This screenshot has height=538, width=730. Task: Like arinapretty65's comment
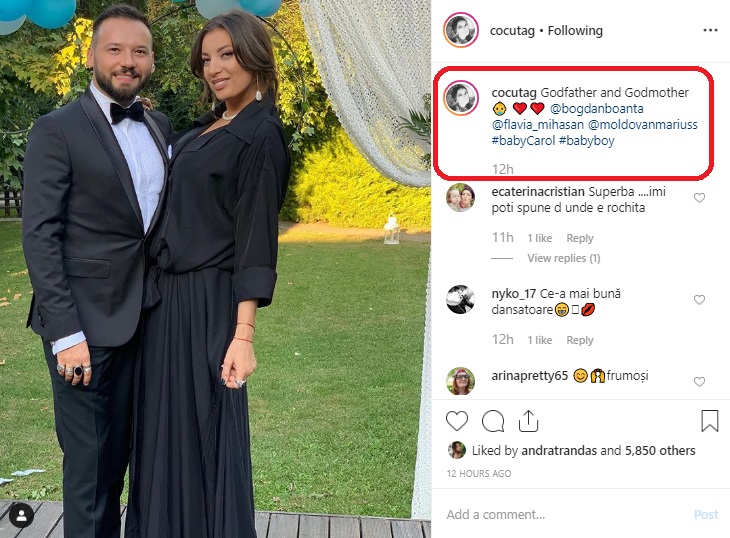[699, 382]
